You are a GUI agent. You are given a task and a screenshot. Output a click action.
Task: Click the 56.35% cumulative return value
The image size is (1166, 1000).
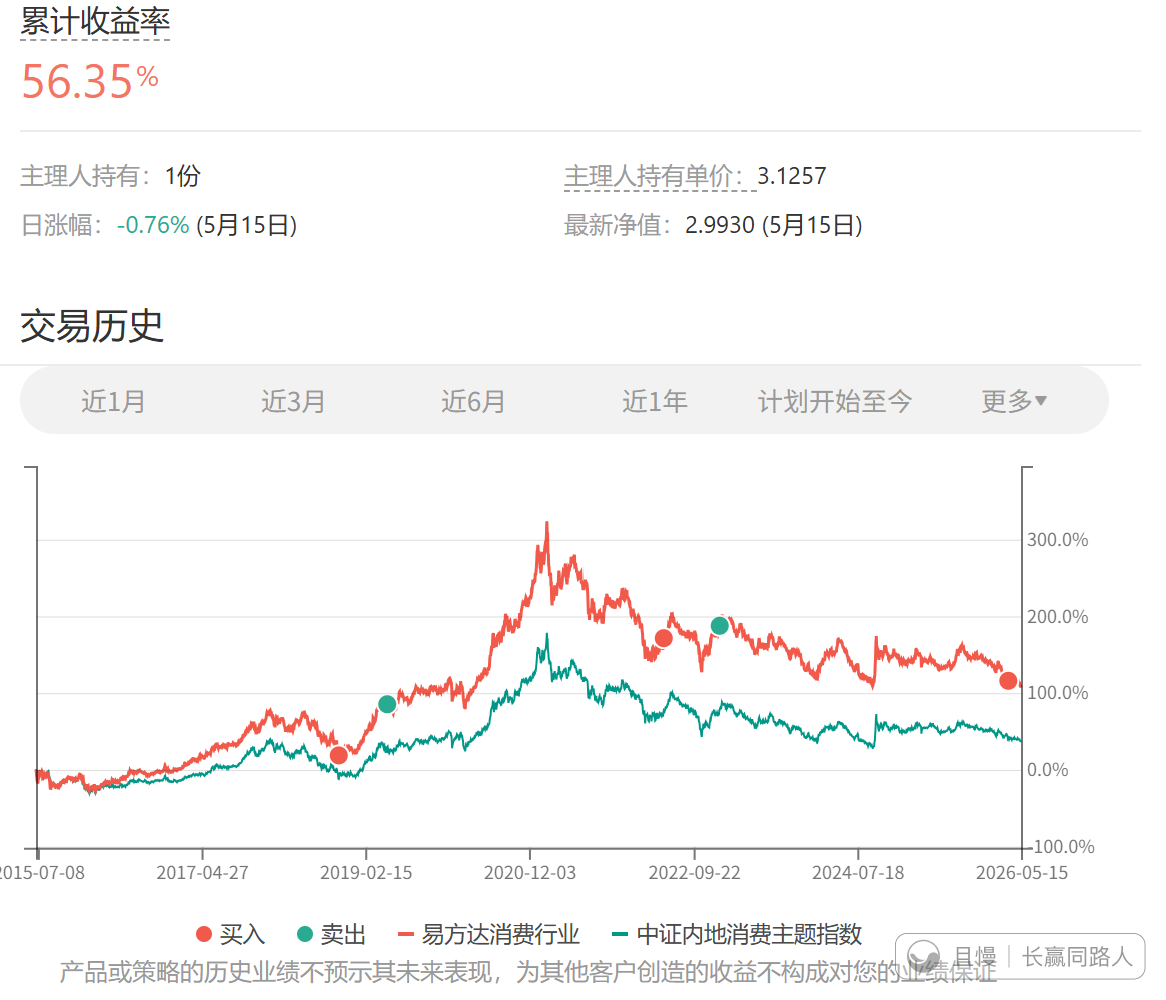pyautogui.click(x=89, y=81)
